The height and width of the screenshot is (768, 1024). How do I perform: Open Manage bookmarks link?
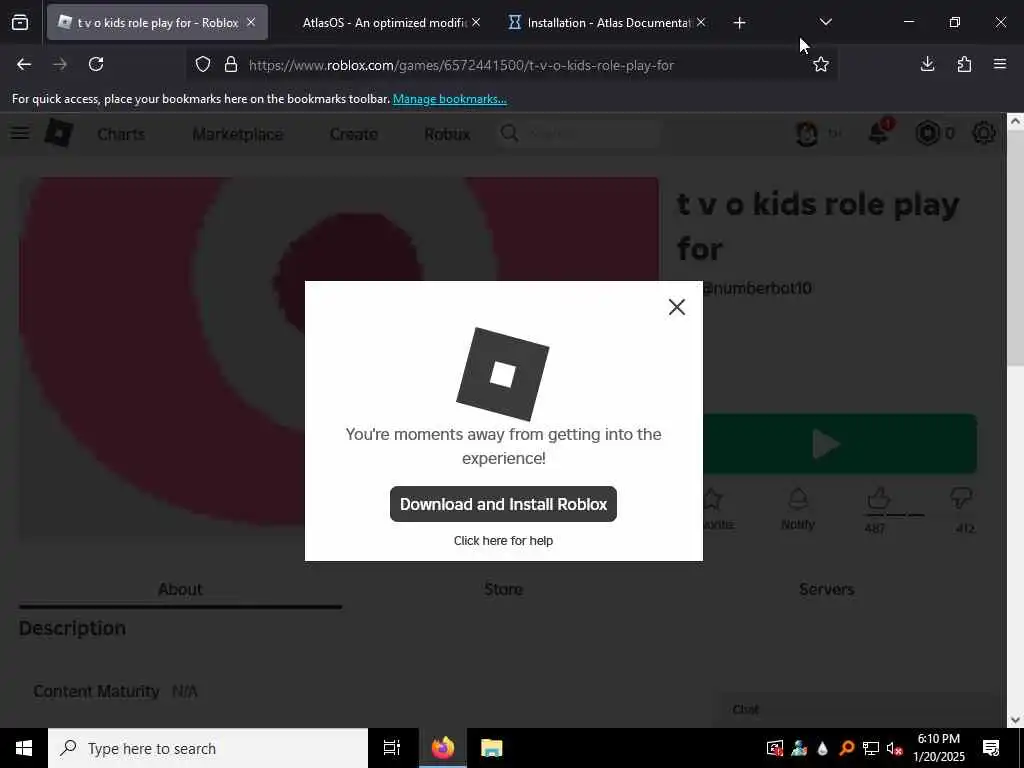click(x=449, y=99)
